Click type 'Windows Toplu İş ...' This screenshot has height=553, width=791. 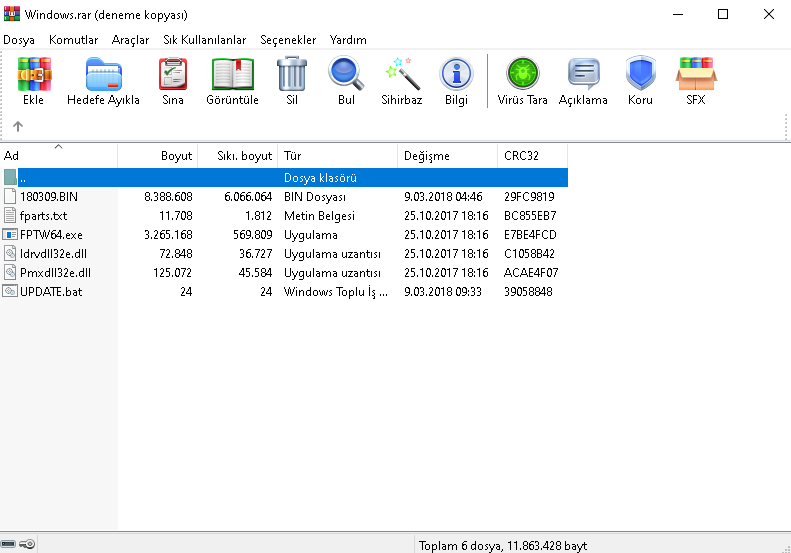335,292
